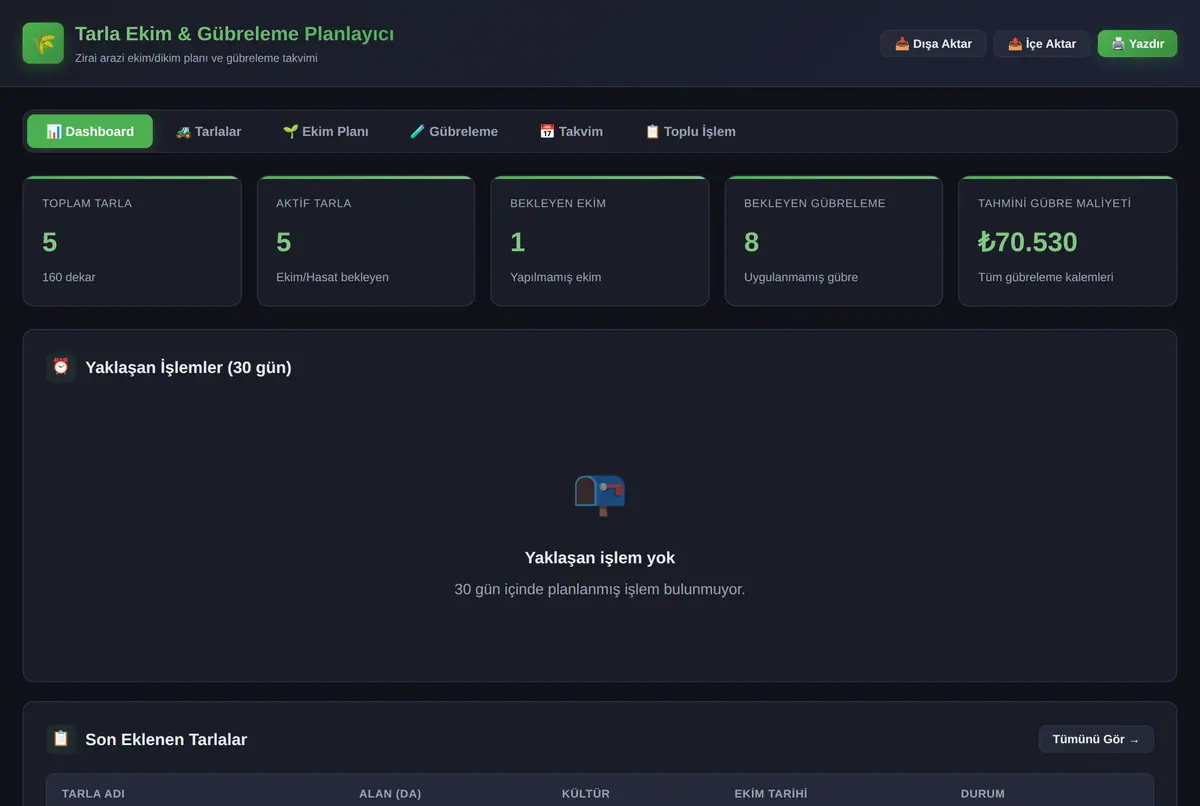
Task: Switch to the Tarlalar tab
Action: pos(208,131)
